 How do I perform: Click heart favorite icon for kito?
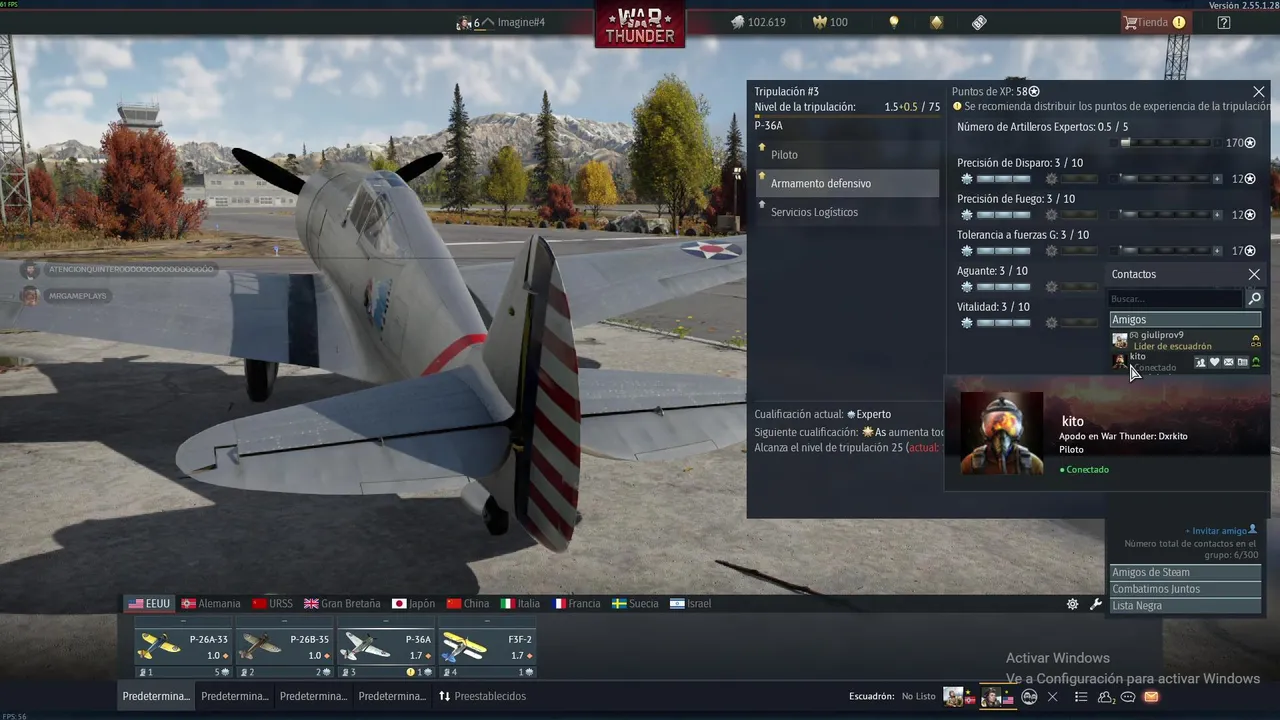[x=1214, y=362]
